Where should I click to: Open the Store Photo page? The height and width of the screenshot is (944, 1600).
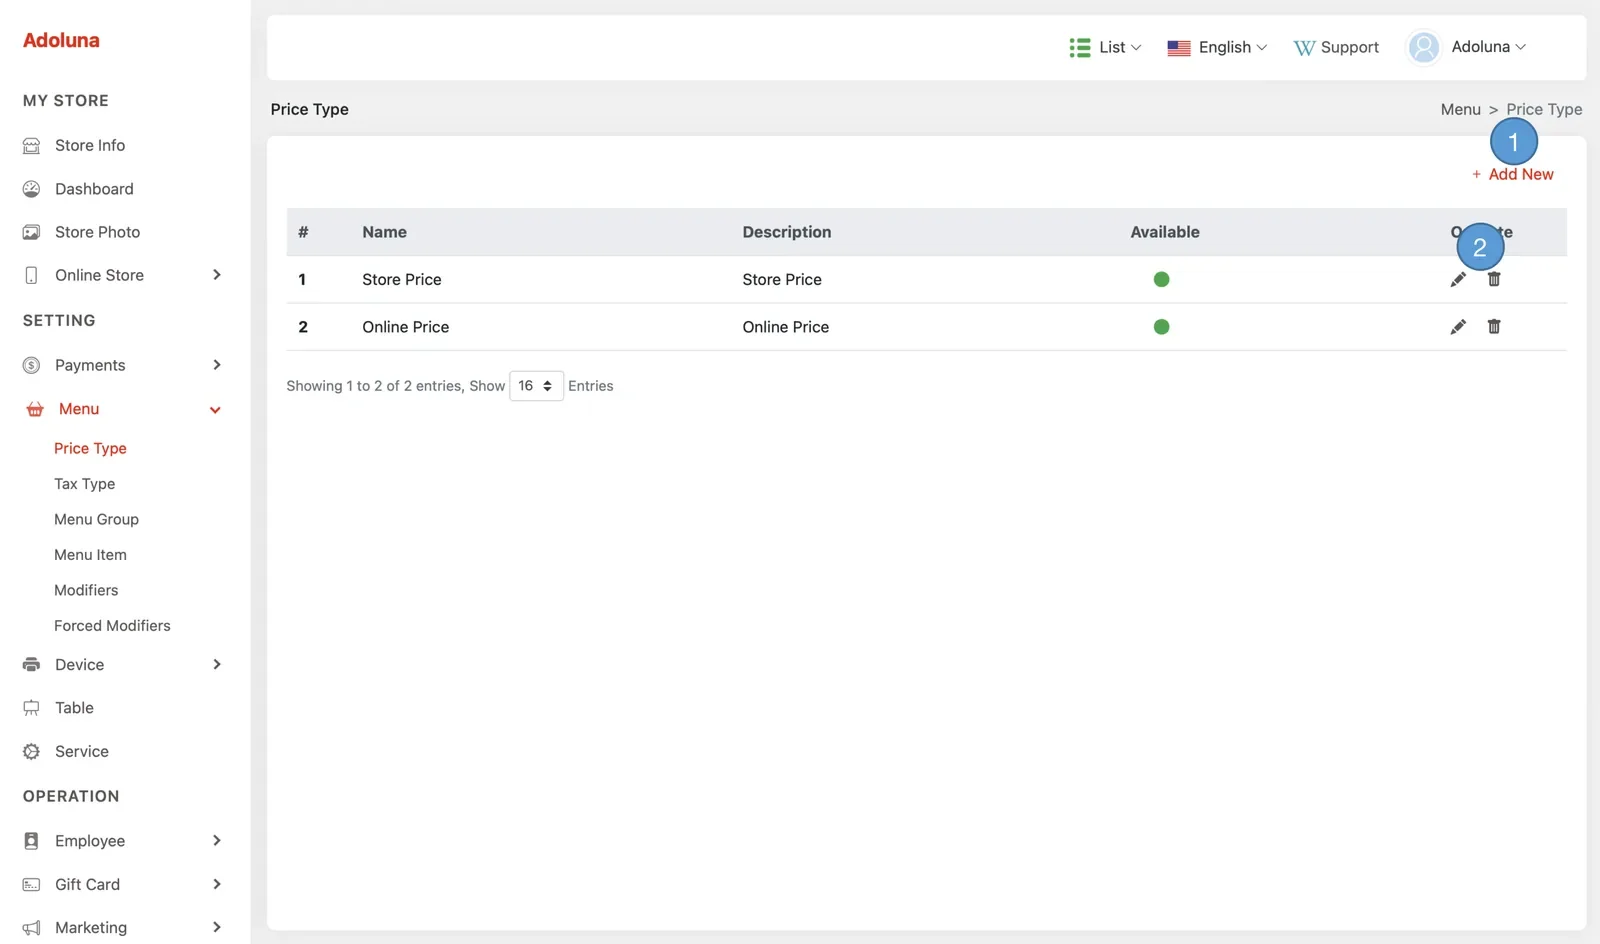pyautogui.click(x=97, y=232)
